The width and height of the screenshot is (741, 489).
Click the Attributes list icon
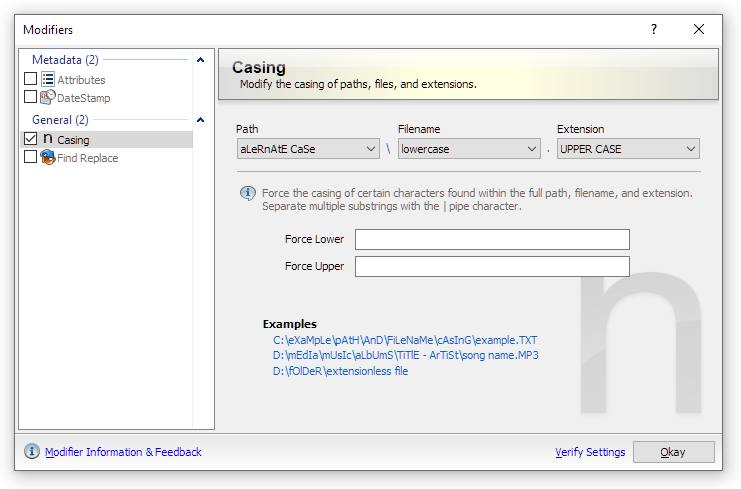coord(47,79)
